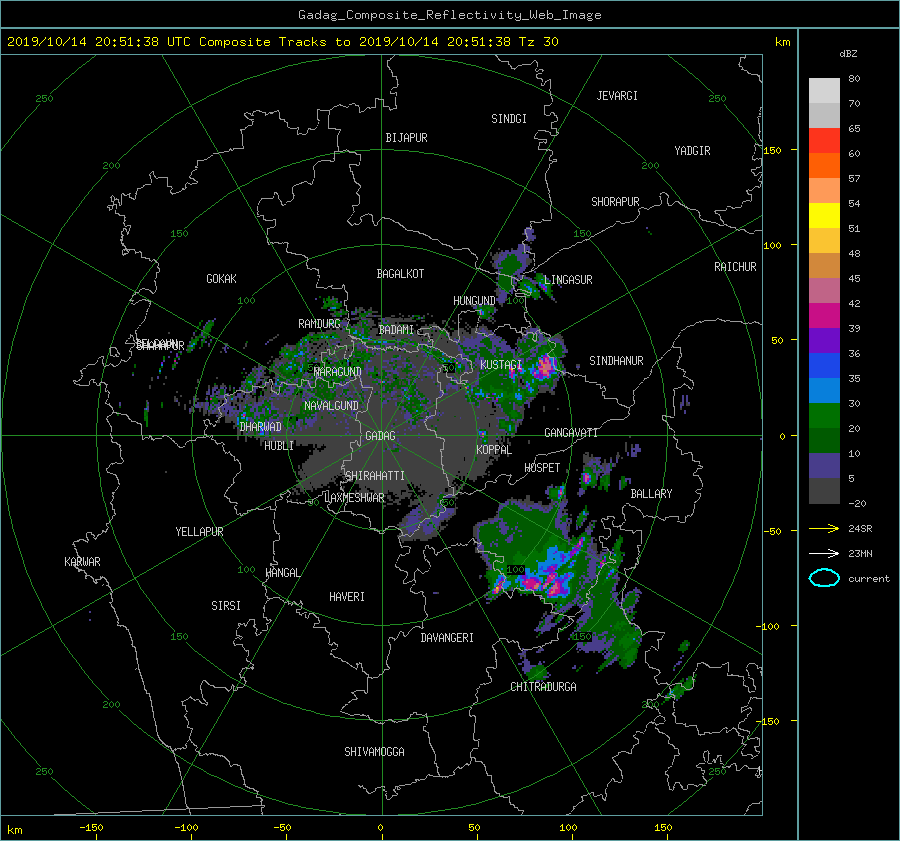Screen dimensions: 900x841
Task: Click the green echo cluster north of LINGASUR
Action: coord(513,262)
